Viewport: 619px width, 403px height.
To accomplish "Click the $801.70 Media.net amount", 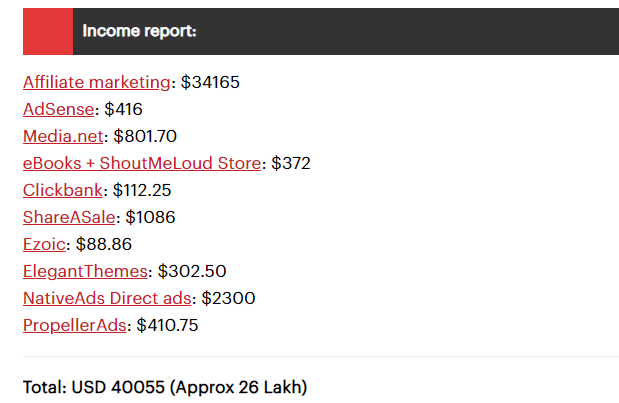I will [x=145, y=136].
